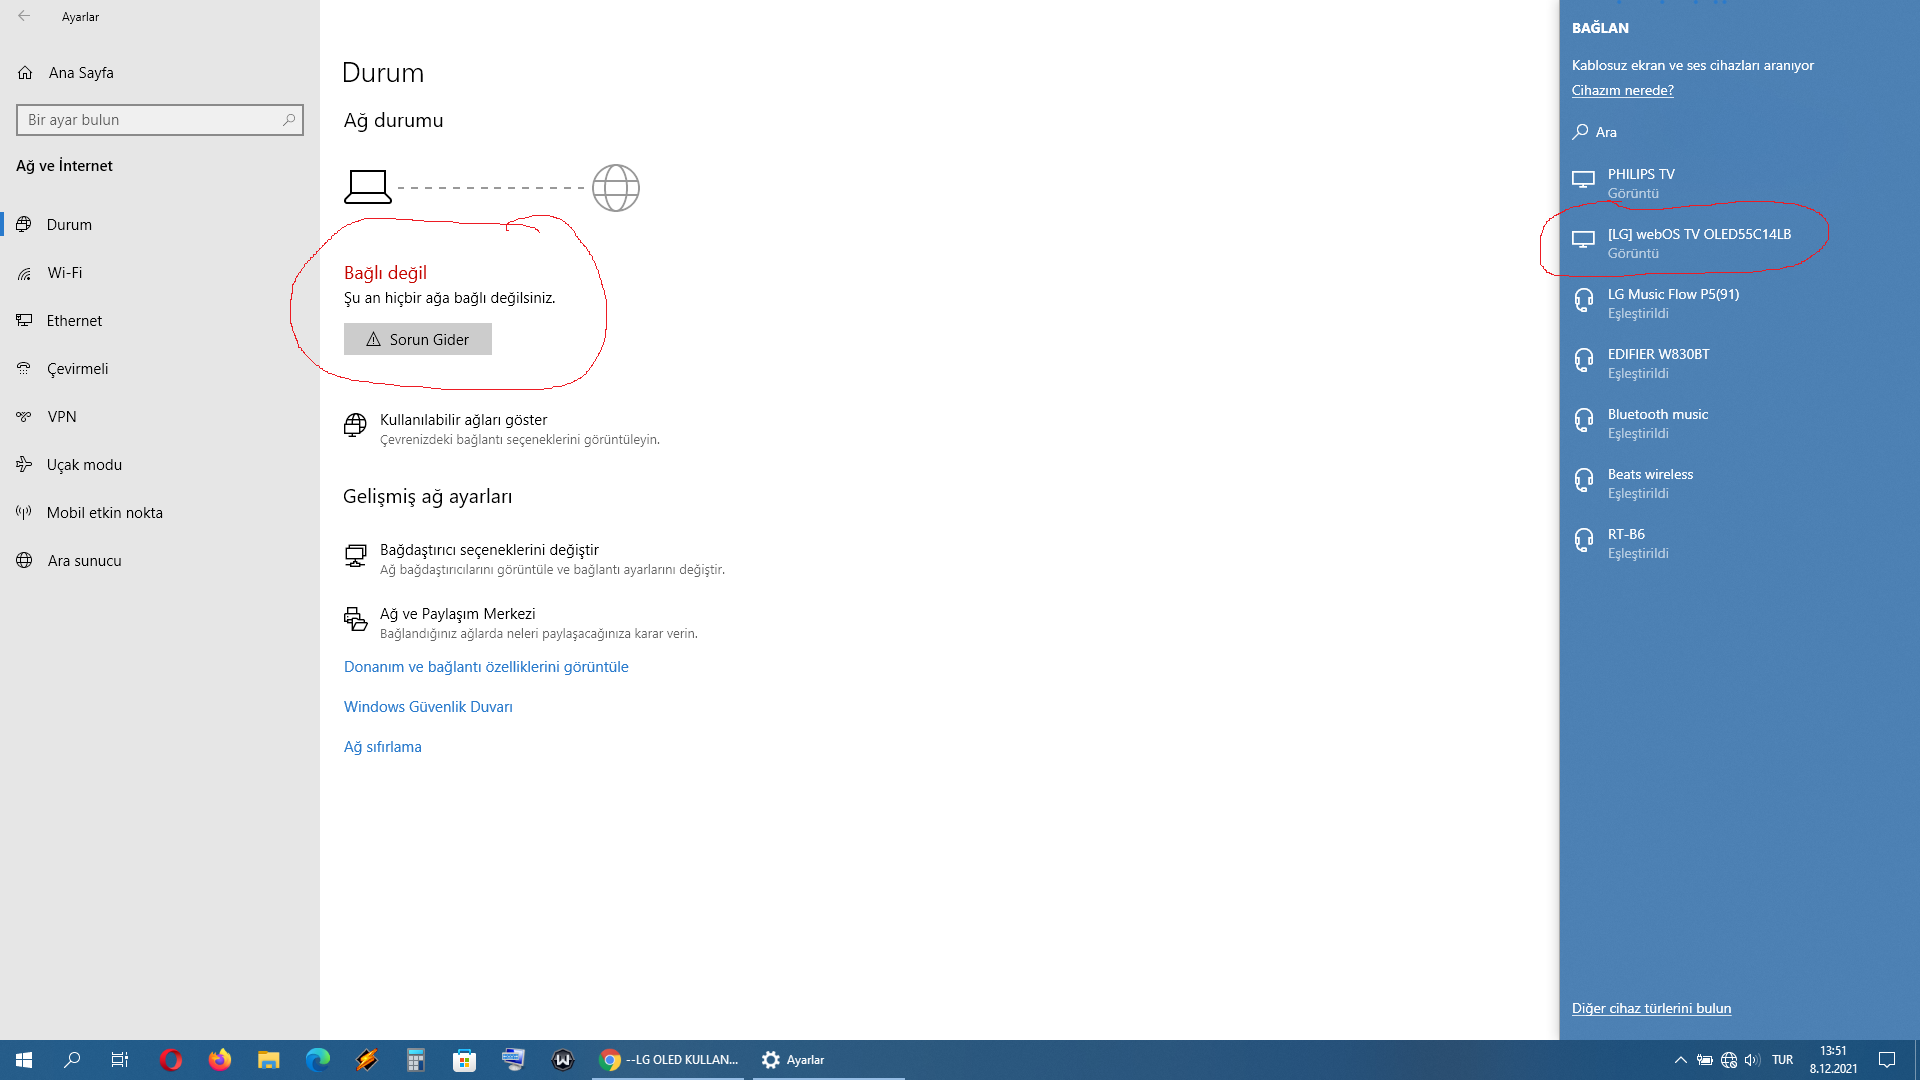Click the battery icon in system tray
Viewport: 1920px width, 1080px height.
pyautogui.click(x=1705, y=1060)
